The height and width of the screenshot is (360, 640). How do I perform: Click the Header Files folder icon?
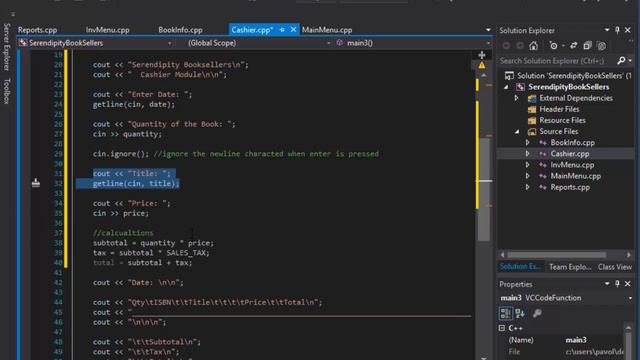click(x=532, y=109)
